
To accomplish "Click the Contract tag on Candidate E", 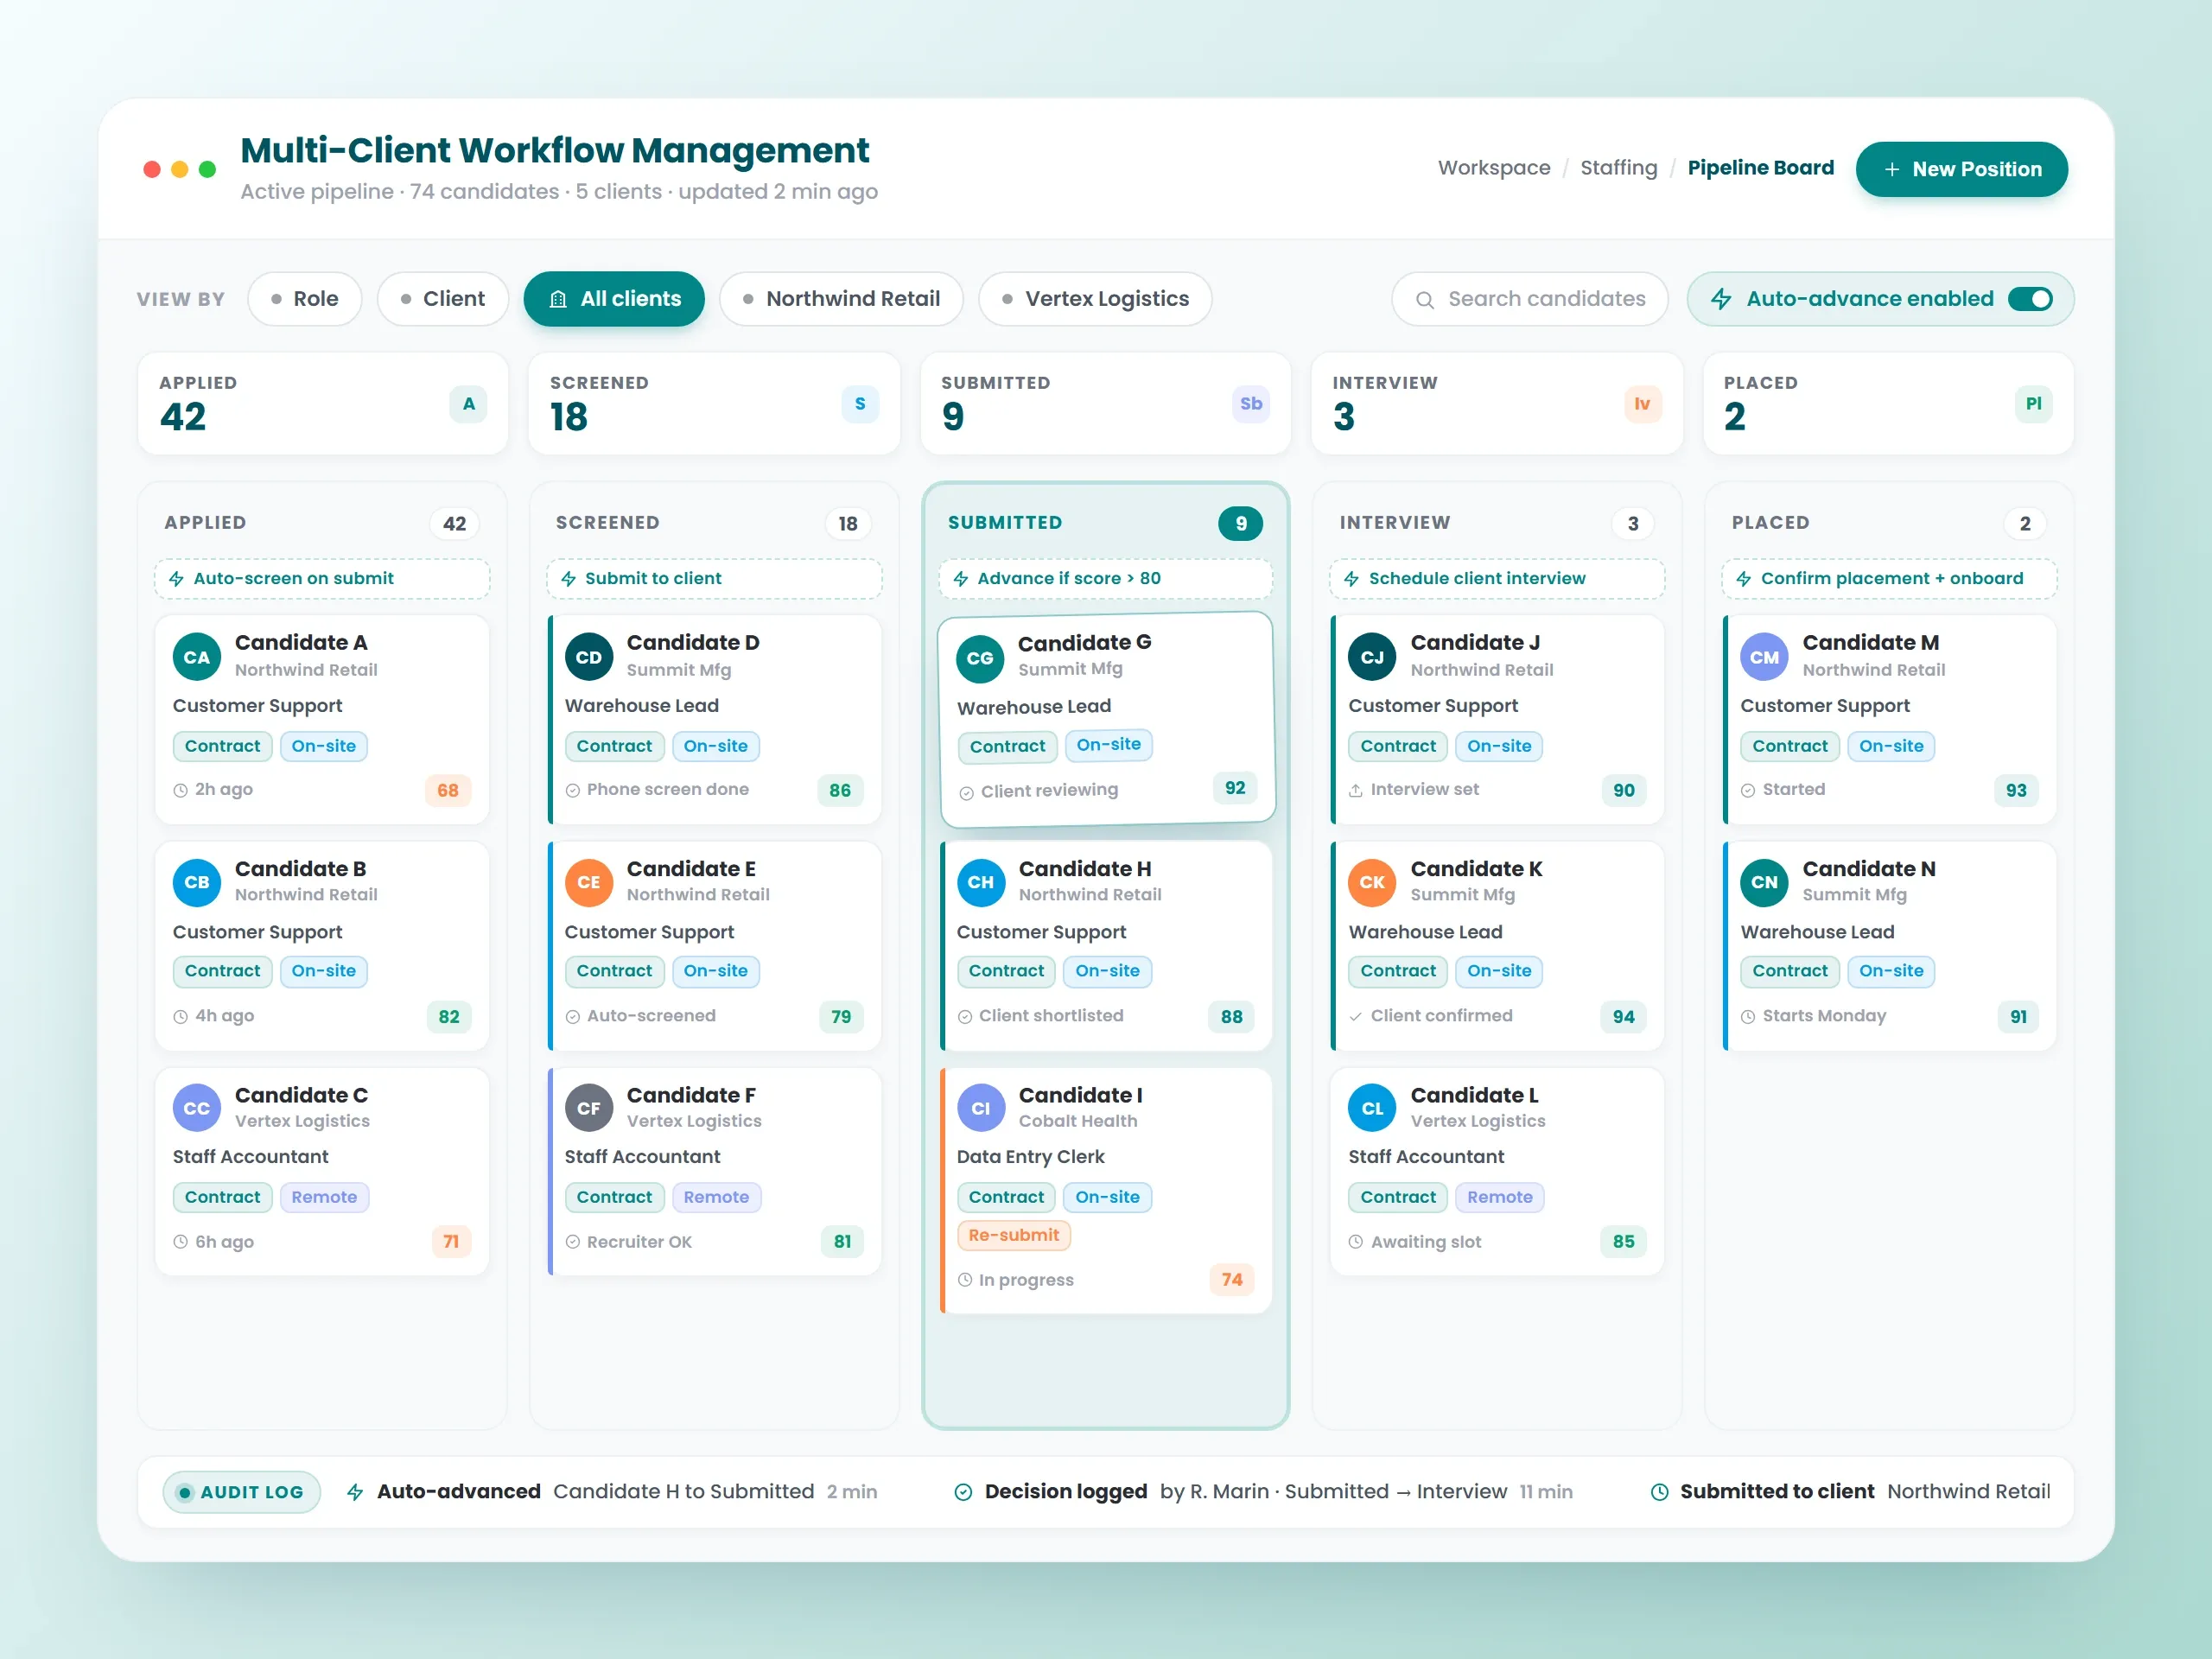I will pos(614,971).
